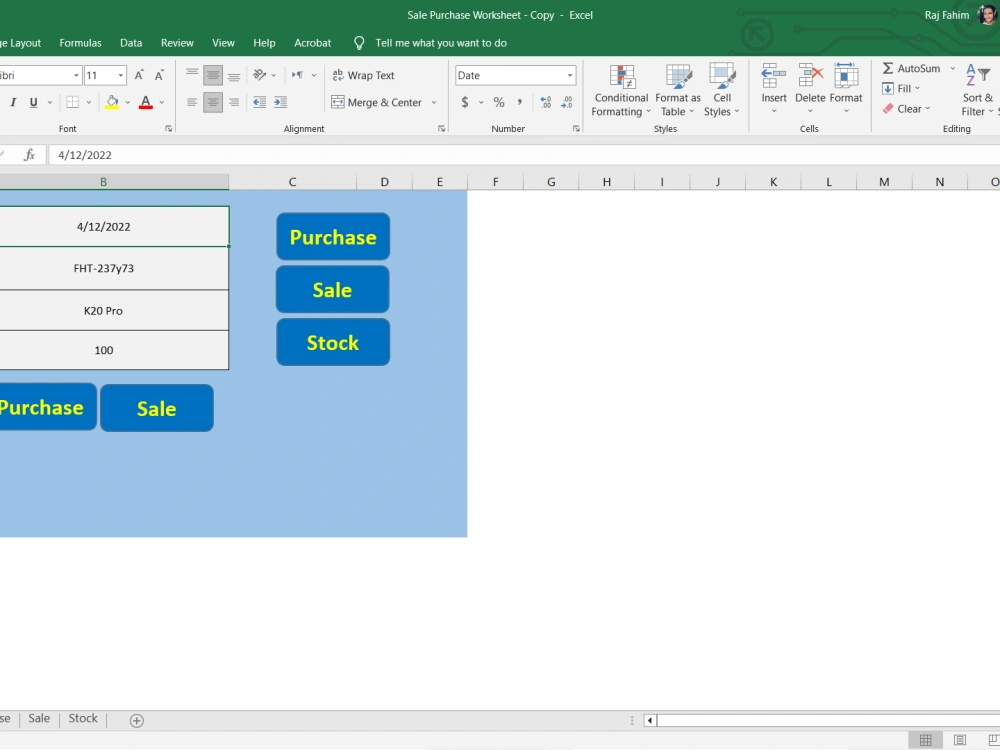1000x750 pixels.
Task: Apply the red font color A
Action: click(145, 102)
